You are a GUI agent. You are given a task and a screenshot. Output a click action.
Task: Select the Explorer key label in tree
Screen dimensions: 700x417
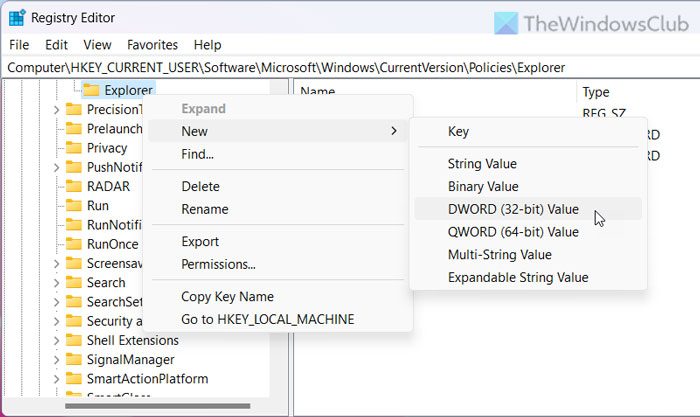129,90
